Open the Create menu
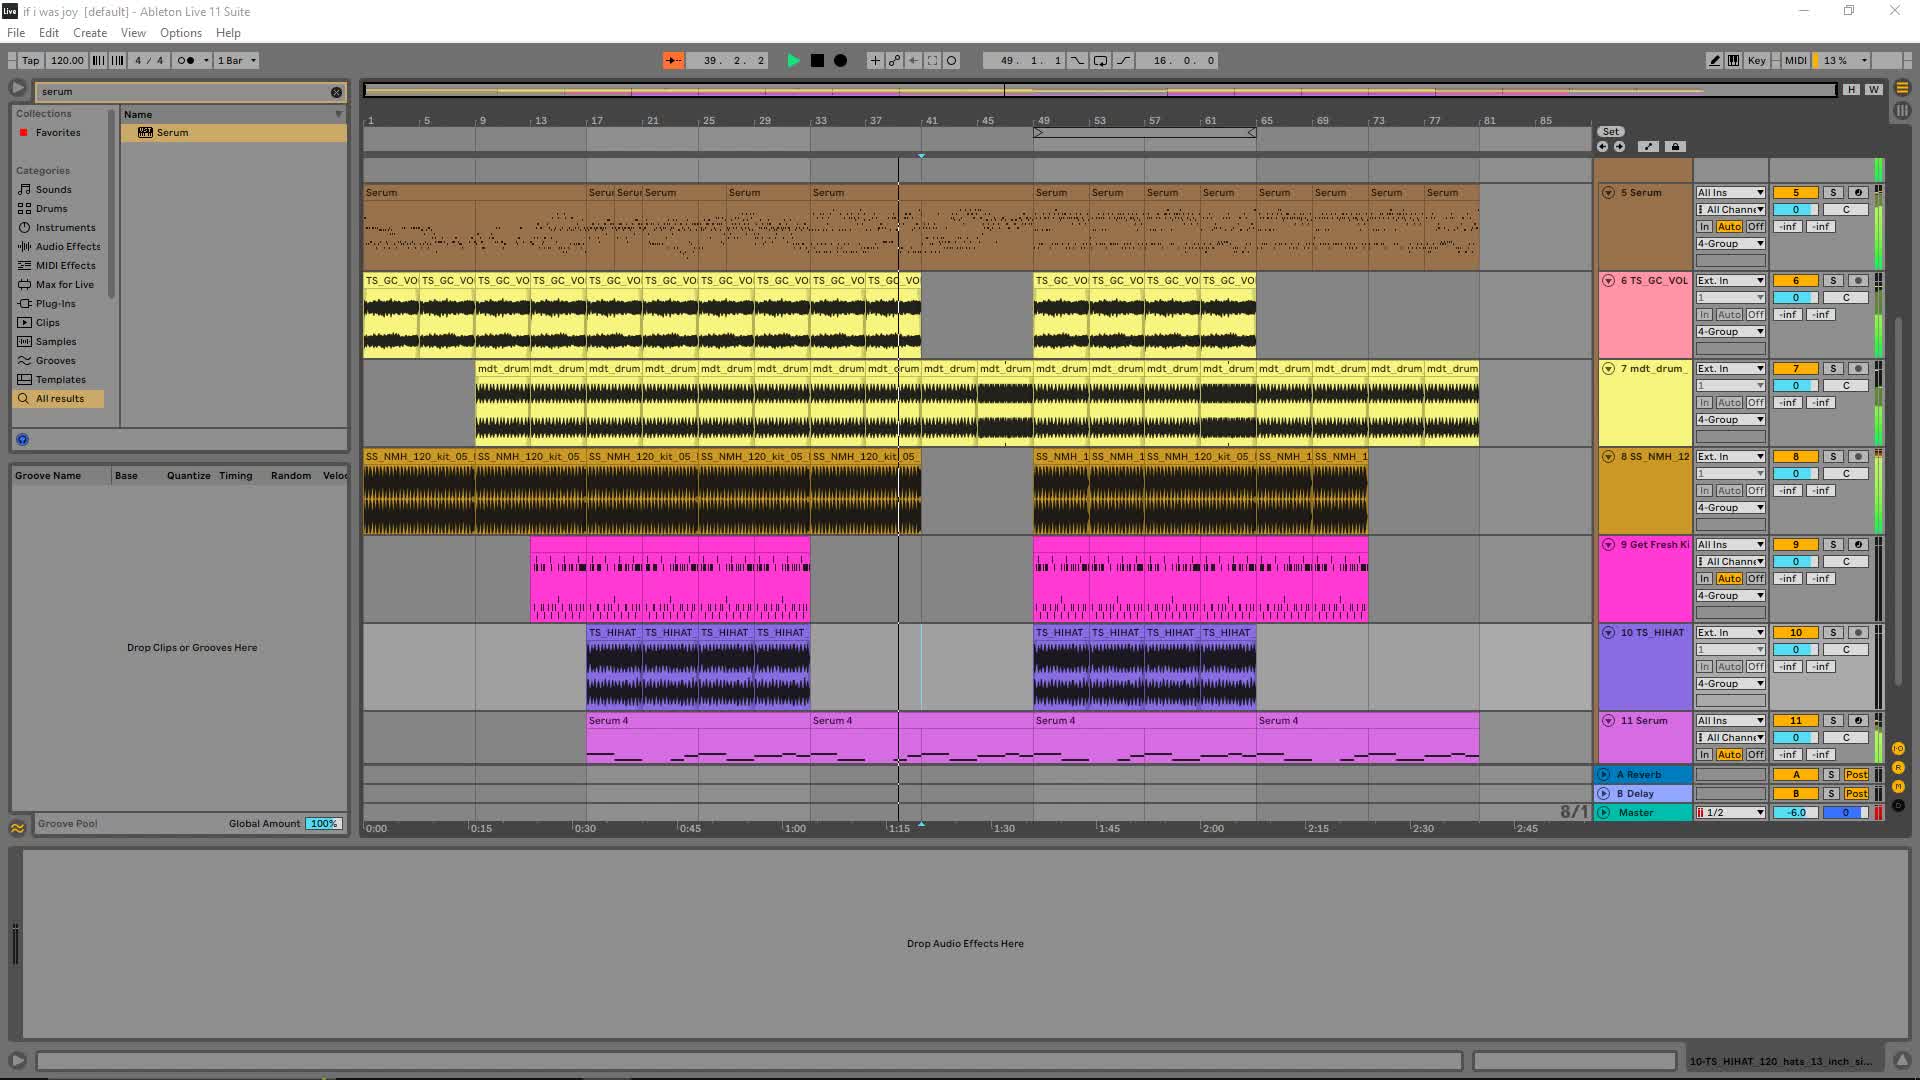This screenshot has height=1080, width=1920. (x=90, y=33)
